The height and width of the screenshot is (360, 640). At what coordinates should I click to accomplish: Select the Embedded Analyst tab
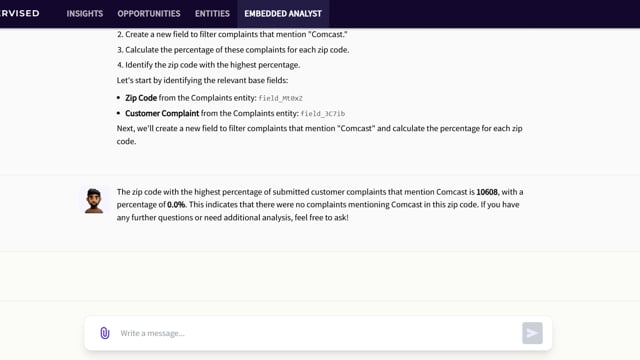point(283,13)
